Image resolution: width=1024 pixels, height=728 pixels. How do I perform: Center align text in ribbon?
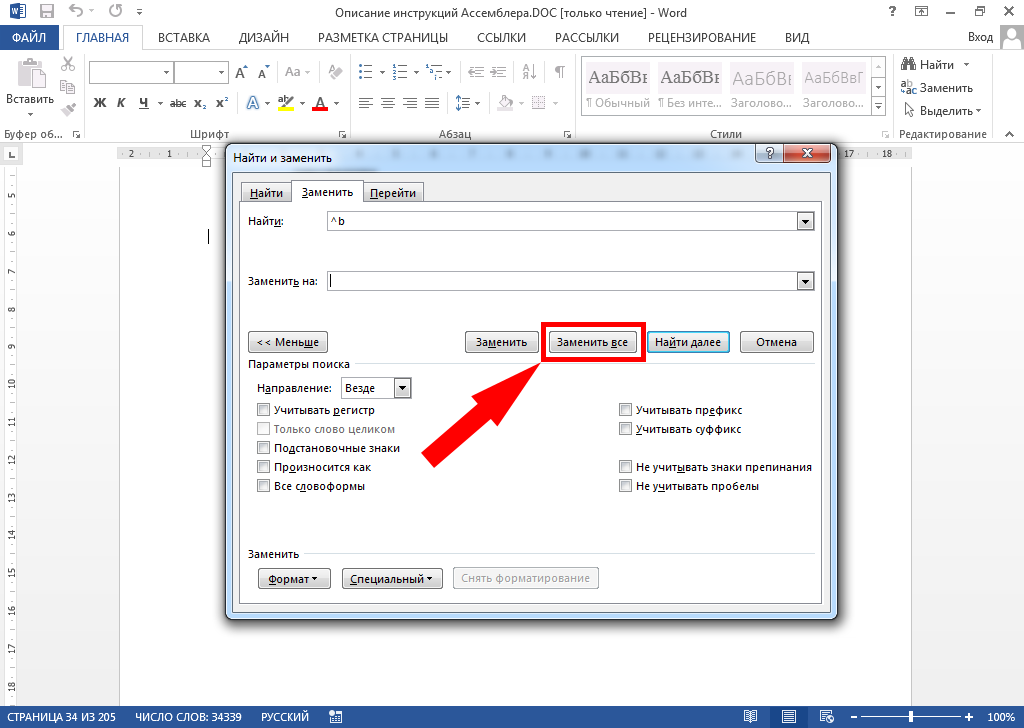(388, 103)
